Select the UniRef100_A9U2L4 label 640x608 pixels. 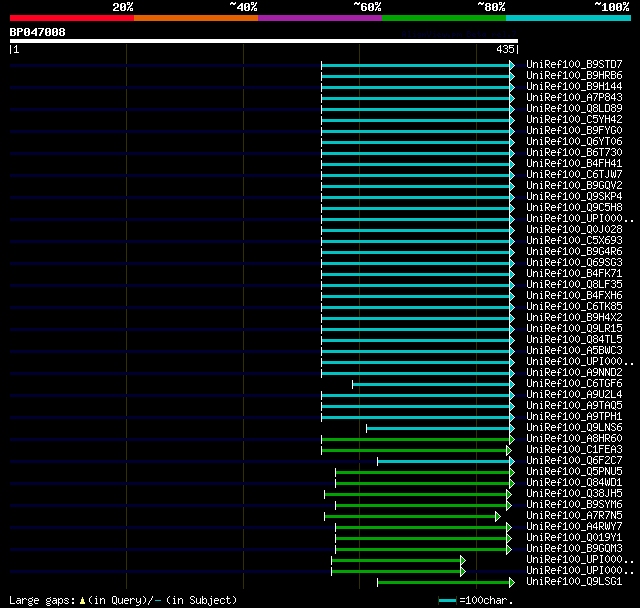point(574,395)
